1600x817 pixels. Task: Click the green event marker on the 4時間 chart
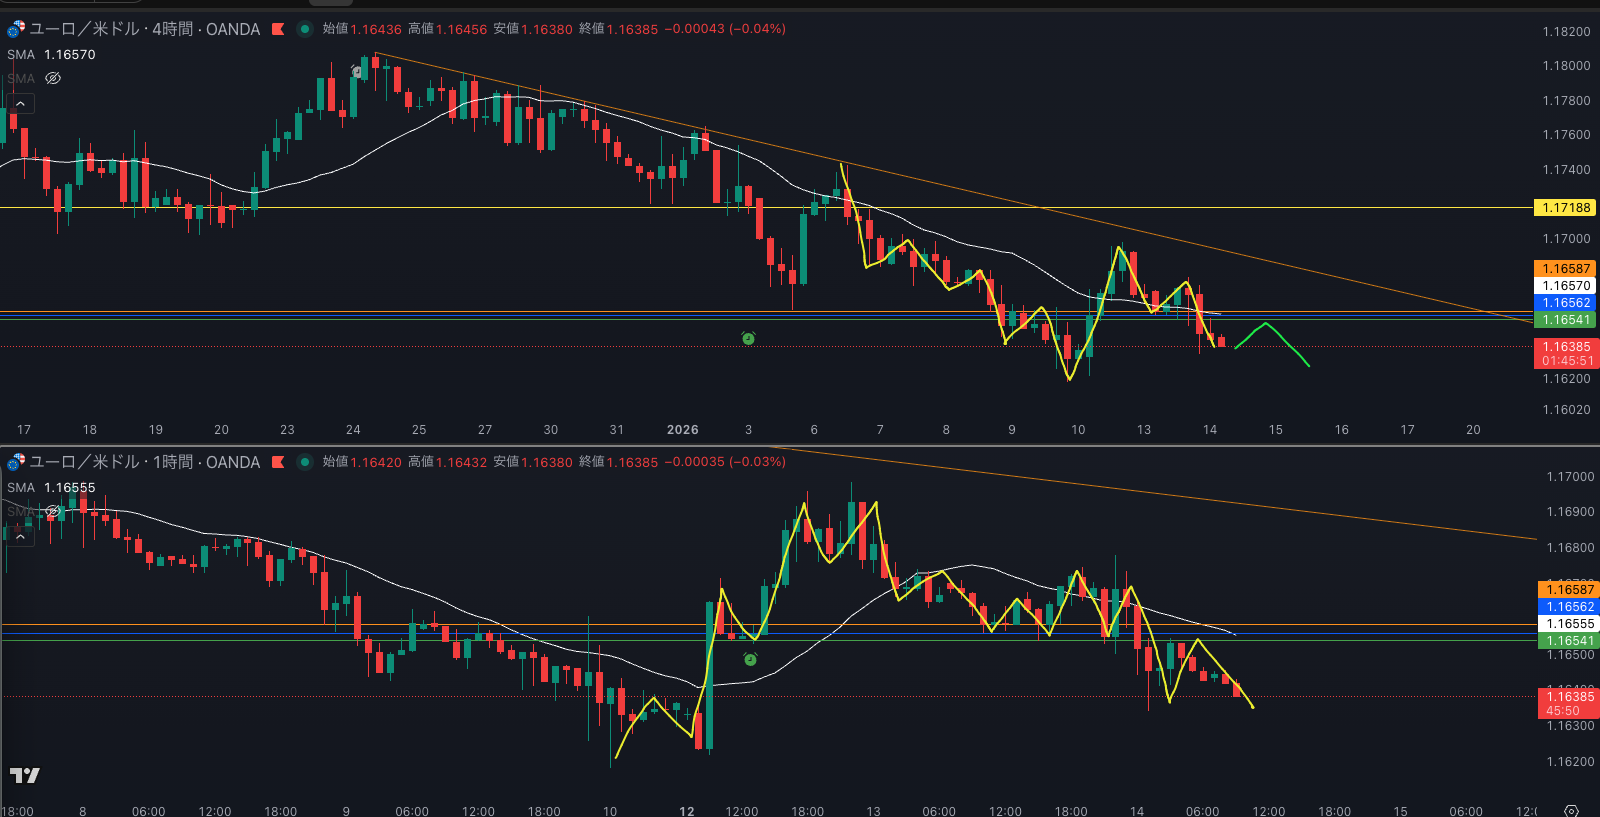[x=748, y=339]
